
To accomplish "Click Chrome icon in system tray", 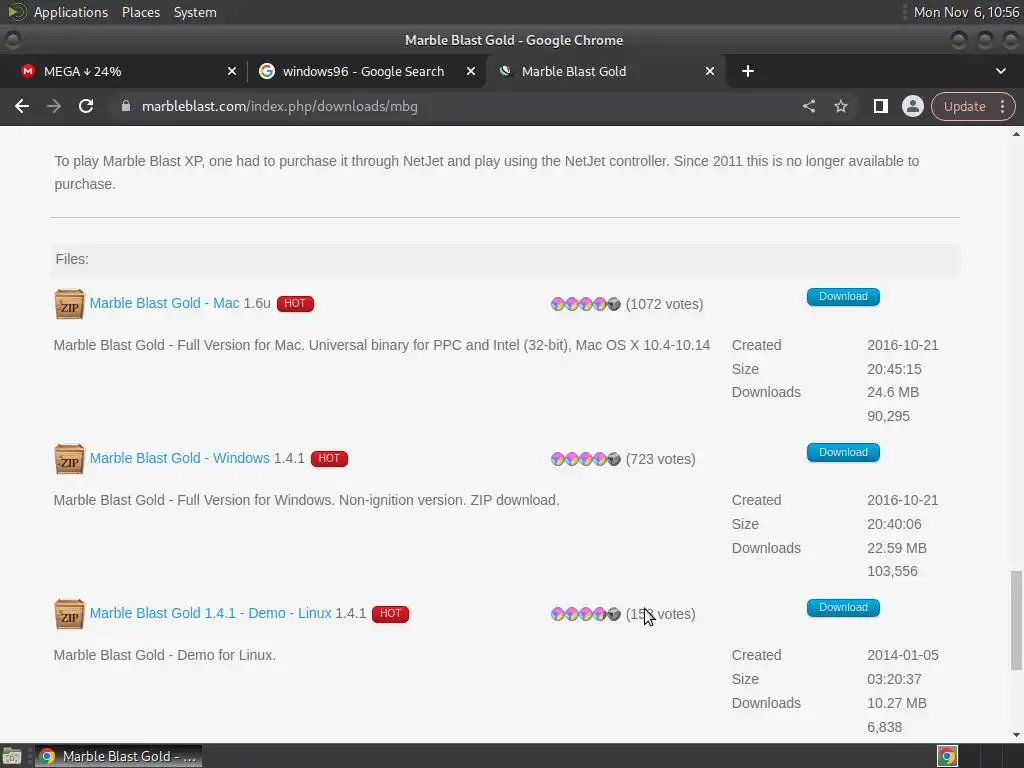I will coord(947,756).
